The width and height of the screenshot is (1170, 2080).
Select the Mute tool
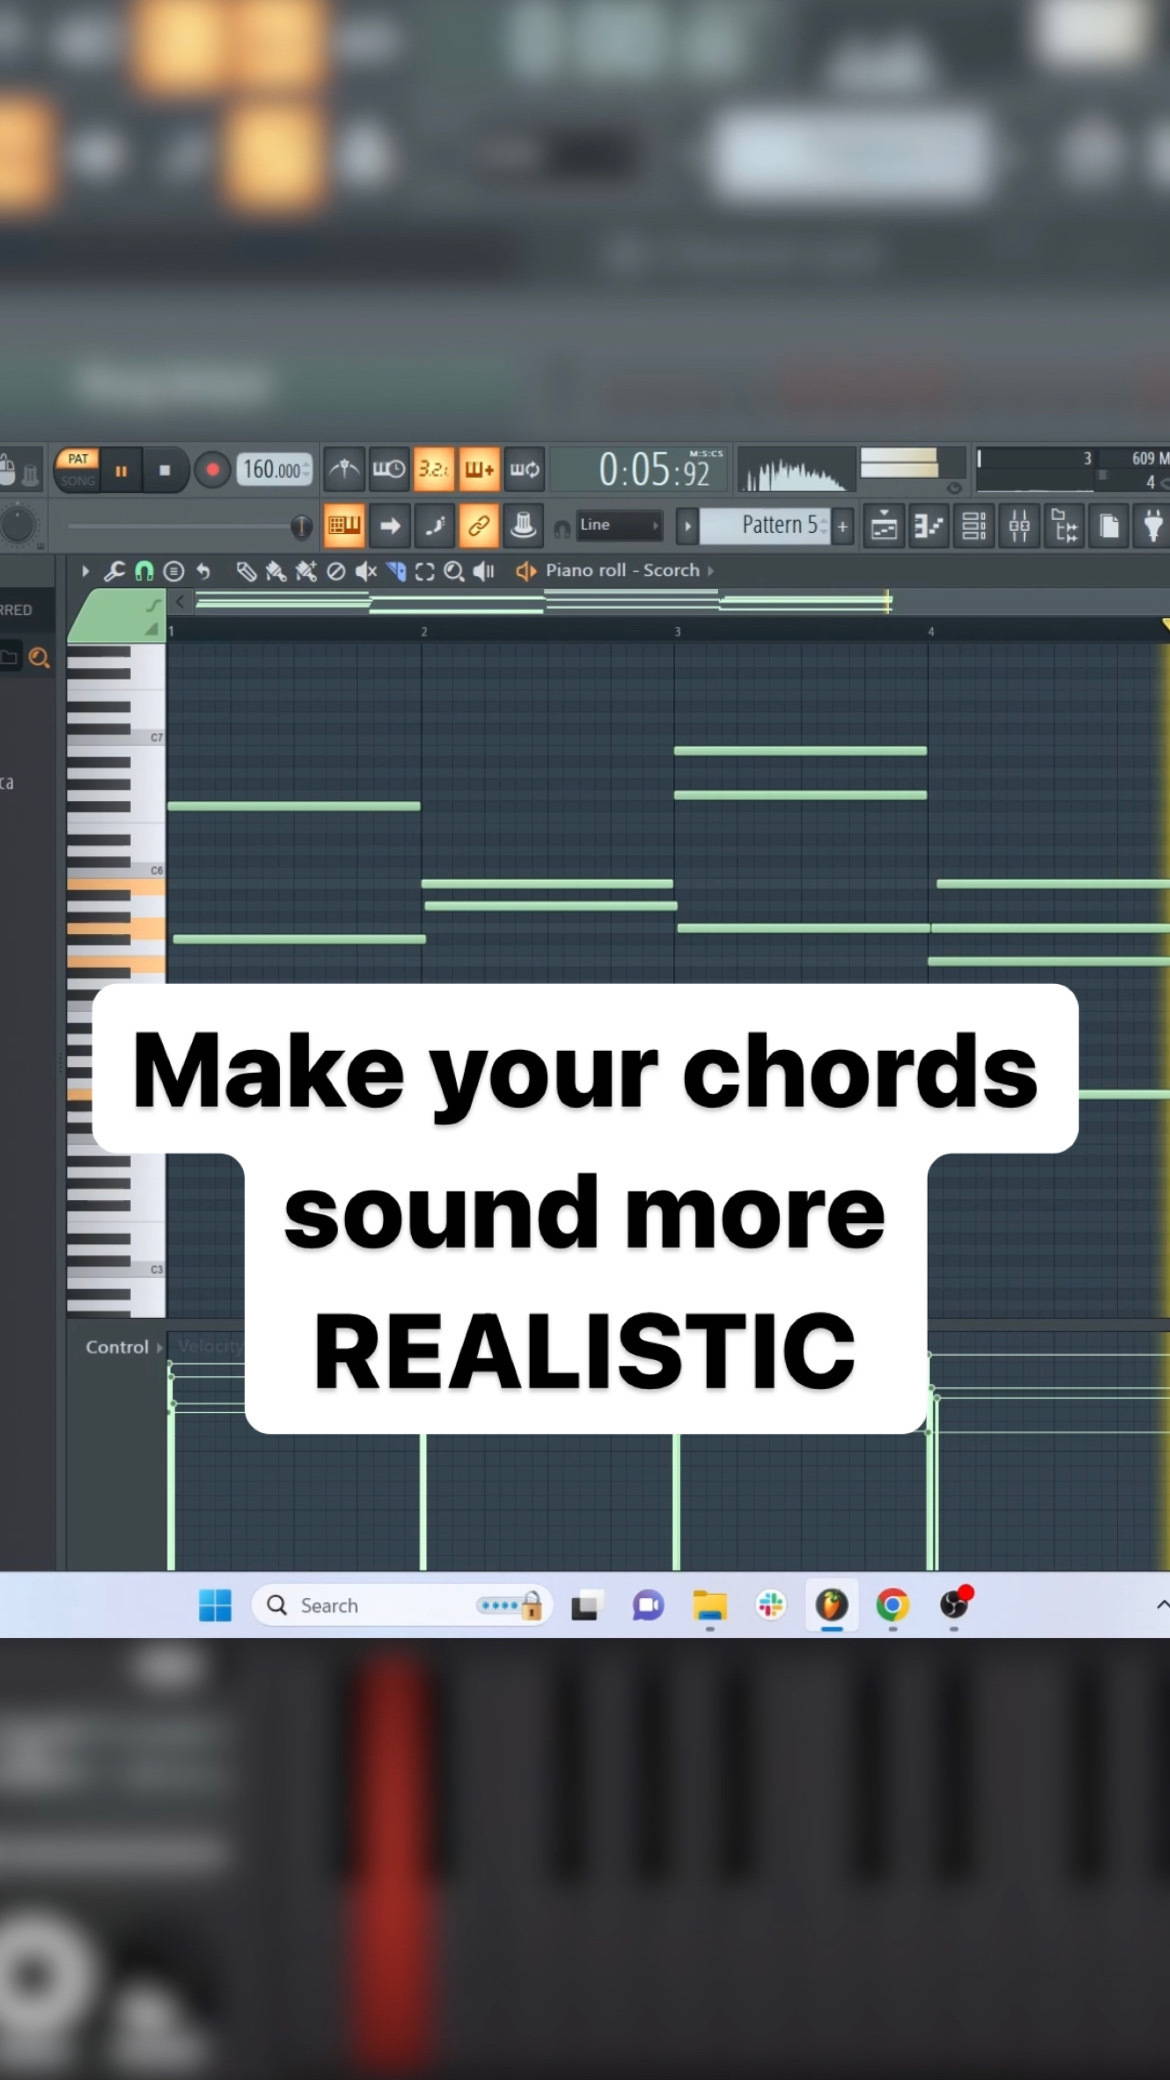tap(366, 571)
